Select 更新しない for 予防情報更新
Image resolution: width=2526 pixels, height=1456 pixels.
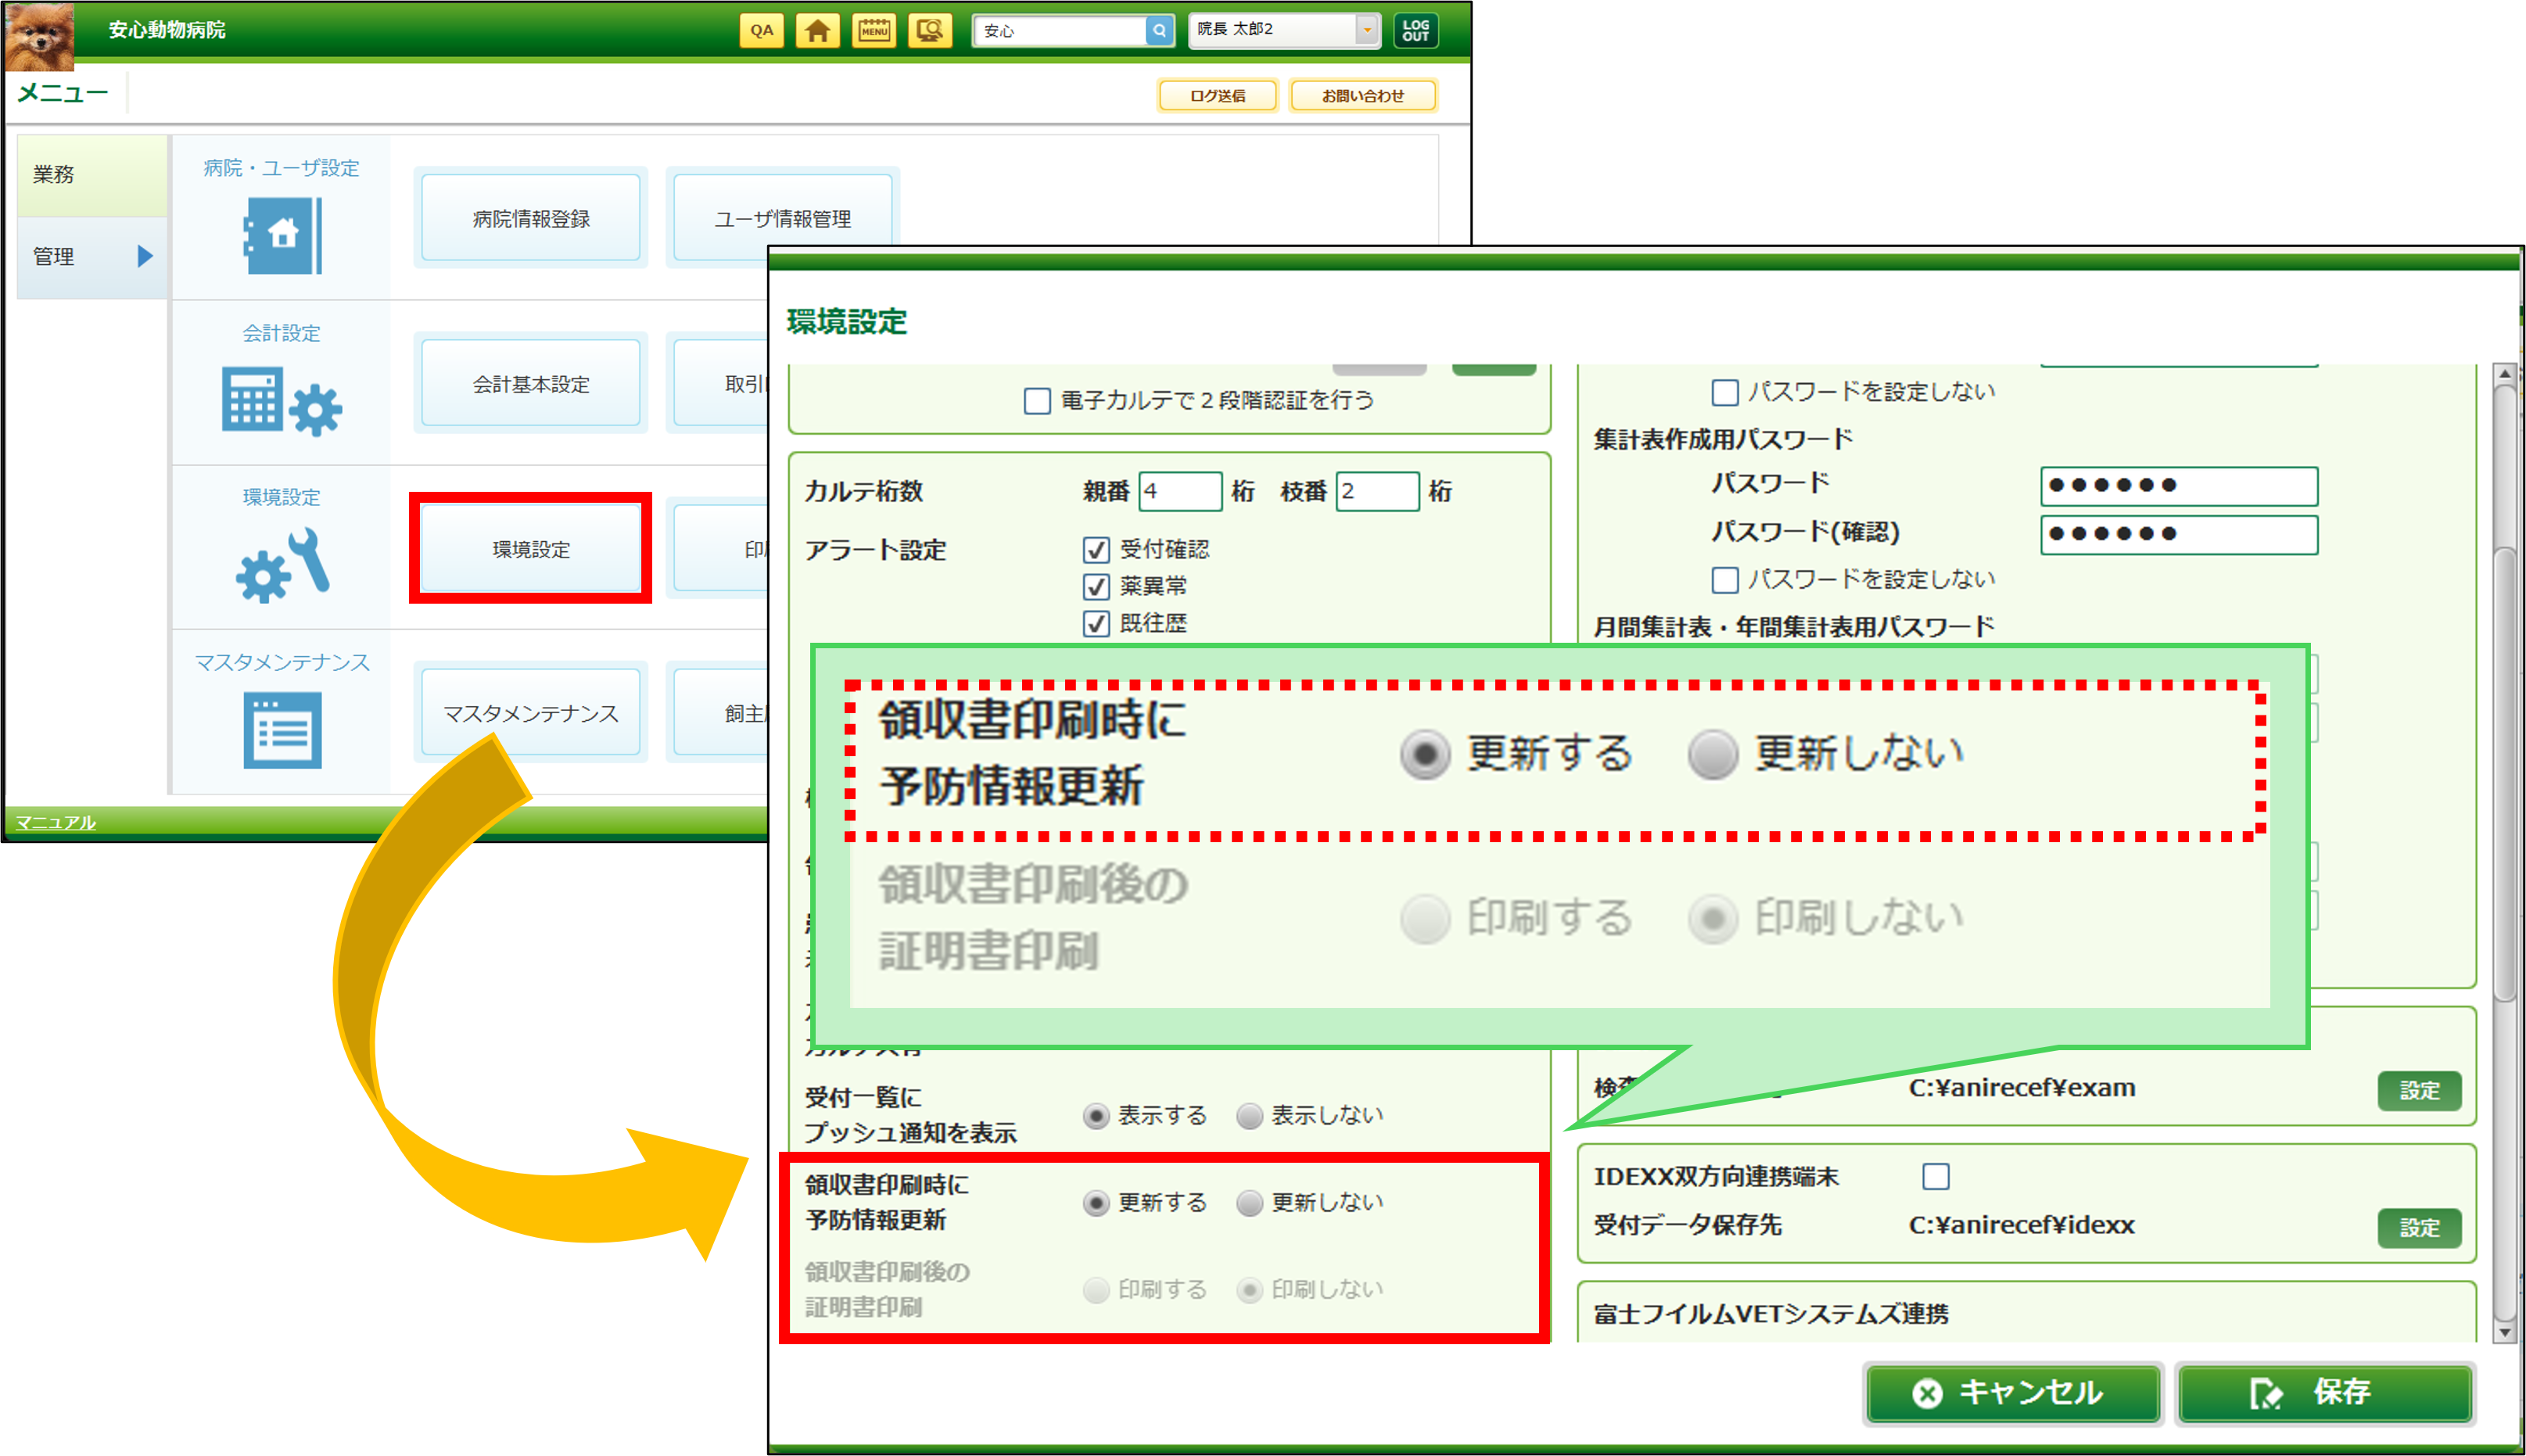tap(1249, 1203)
